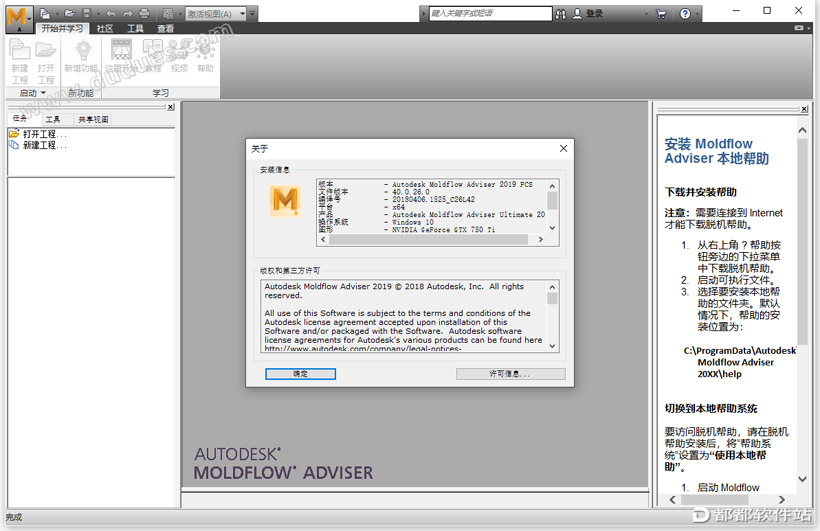Click the undo arrow icon

(111, 14)
